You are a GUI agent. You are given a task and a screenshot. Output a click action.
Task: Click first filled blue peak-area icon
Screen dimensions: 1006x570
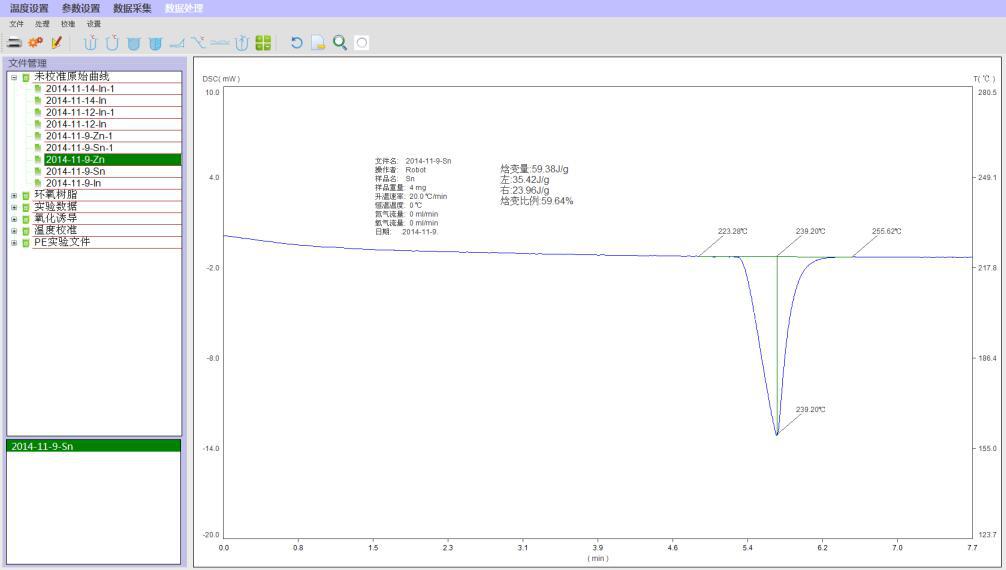click(x=133, y=43)
